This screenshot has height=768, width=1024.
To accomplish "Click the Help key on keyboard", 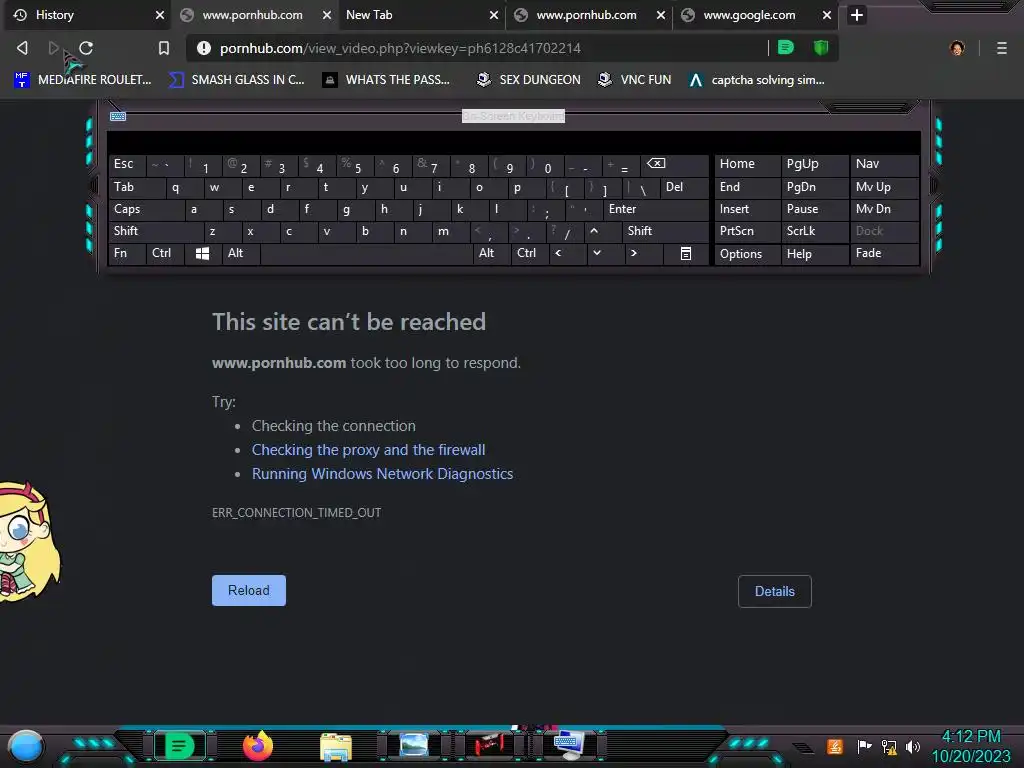I will (x=814, y=253).
